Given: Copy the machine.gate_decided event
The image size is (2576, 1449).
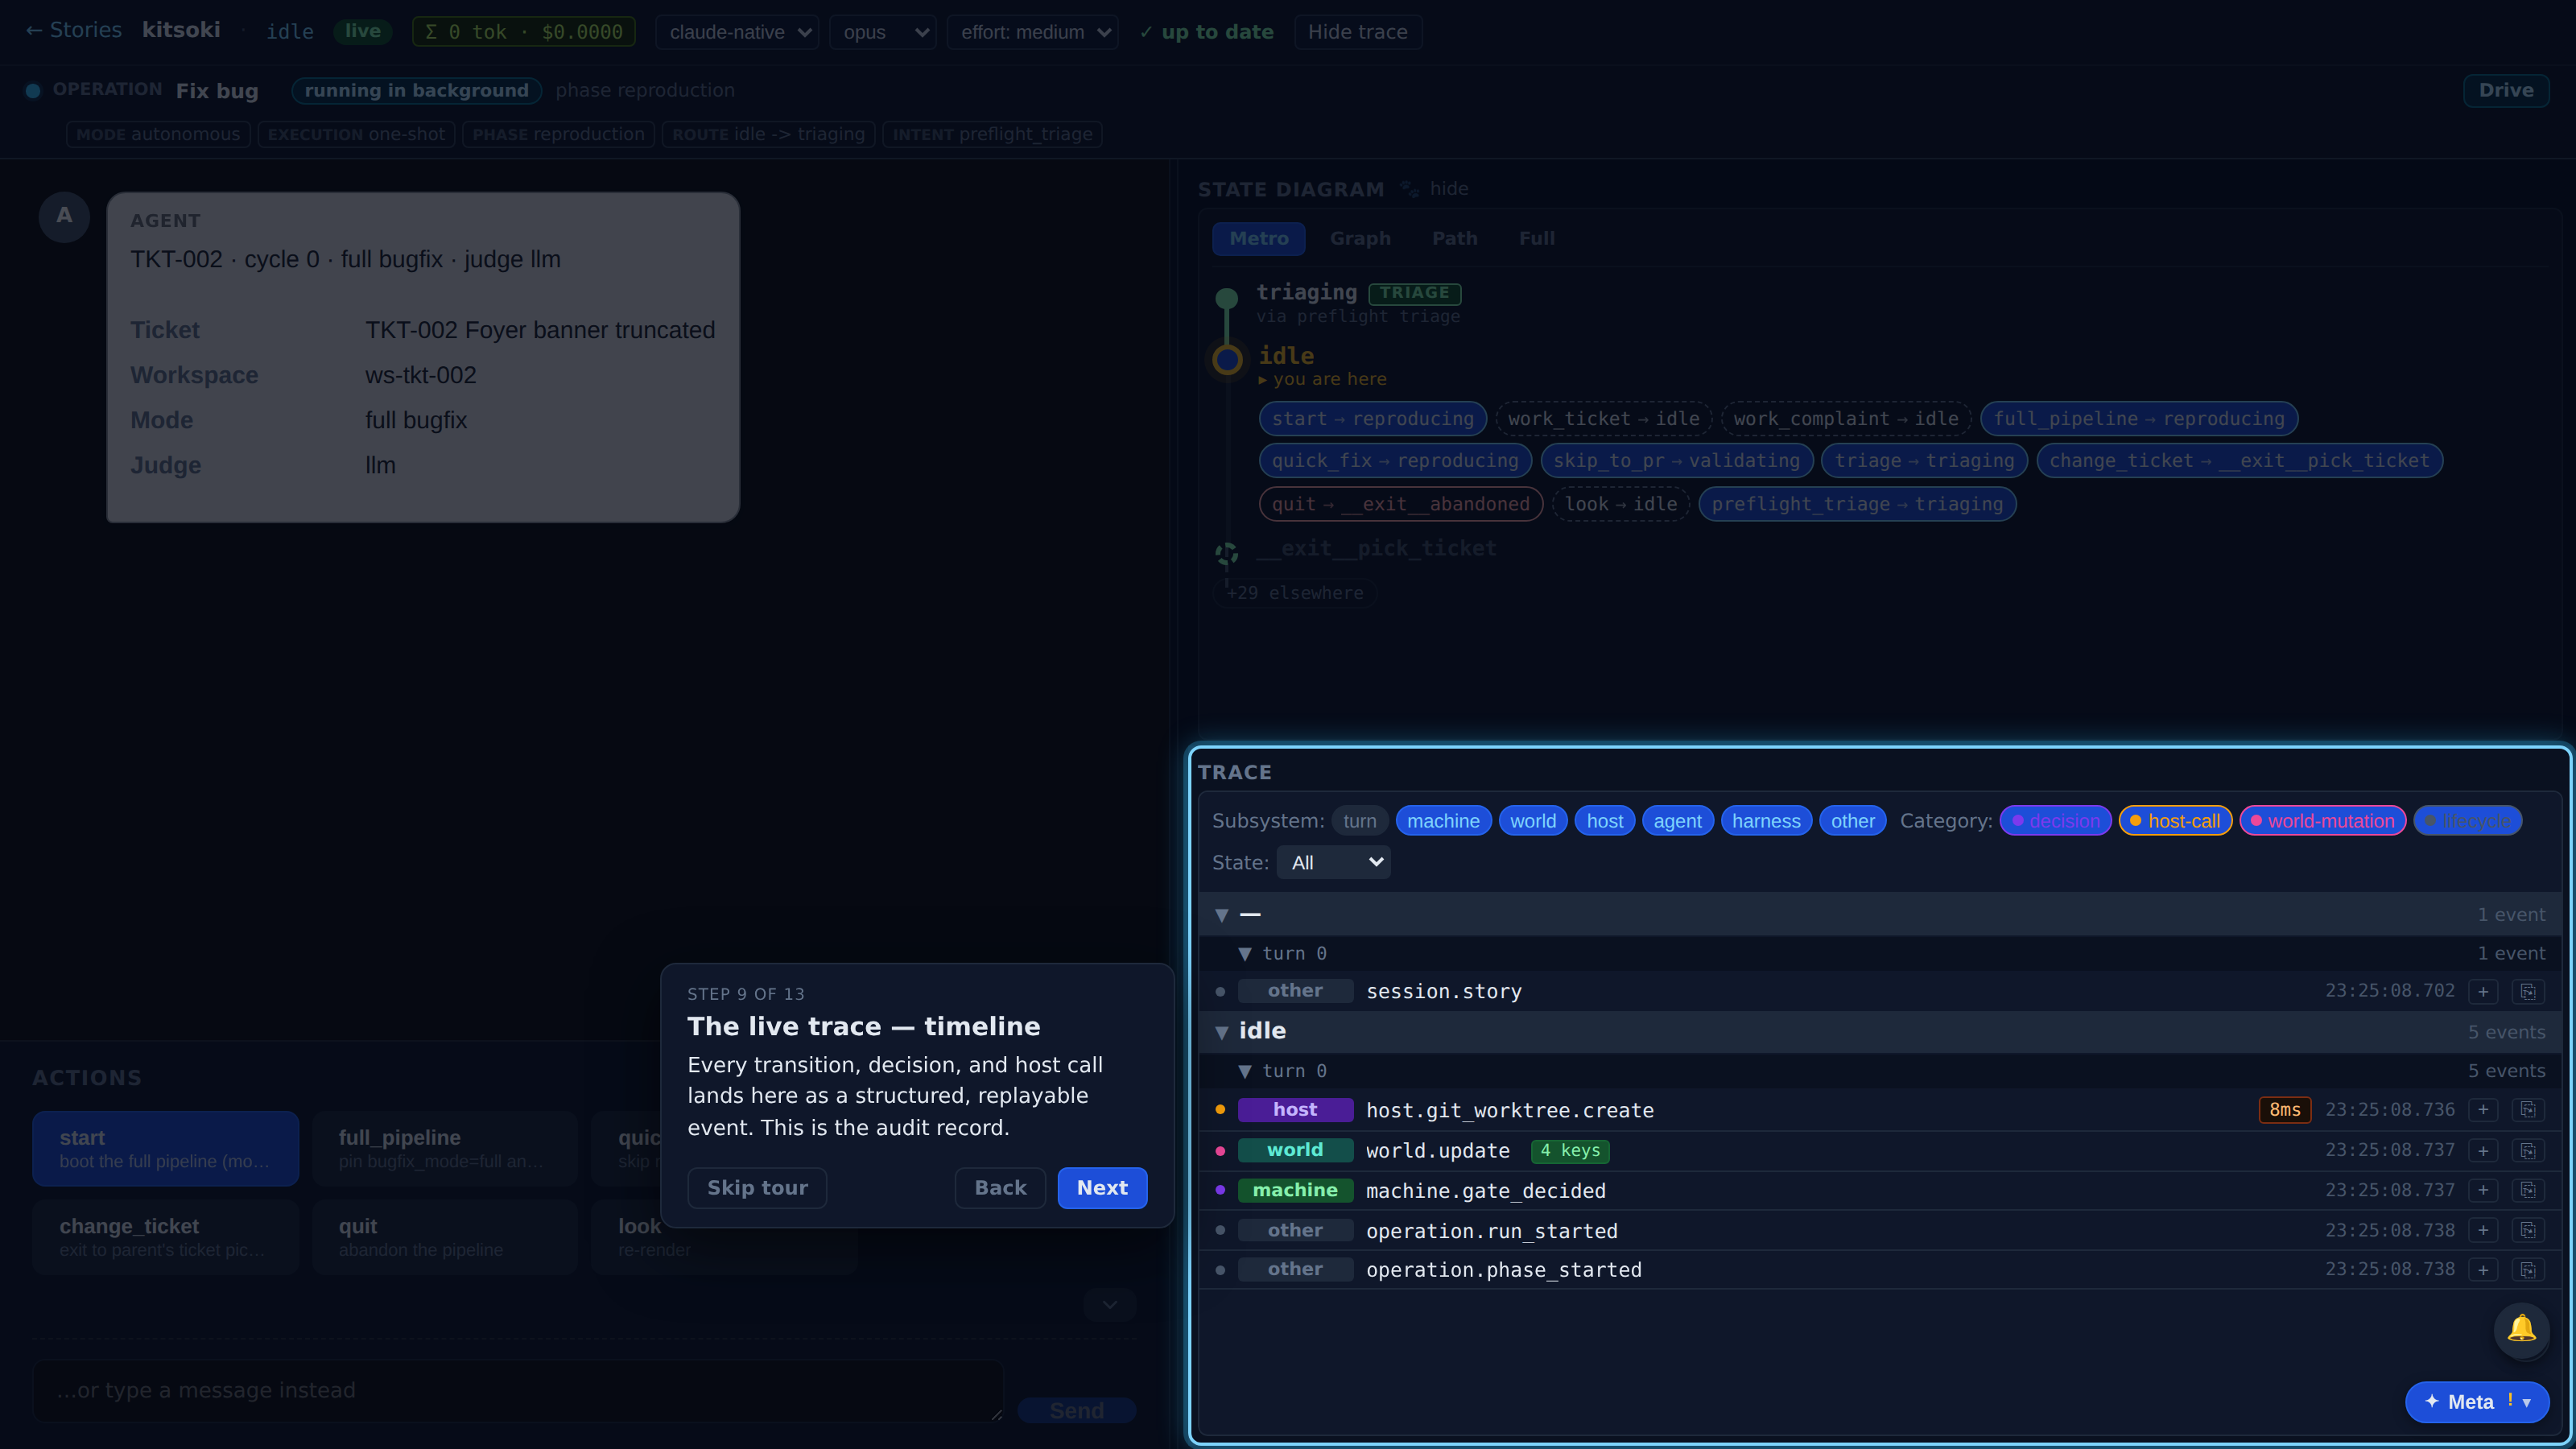Looking at the screenshot, I should pos(2528,1190).
